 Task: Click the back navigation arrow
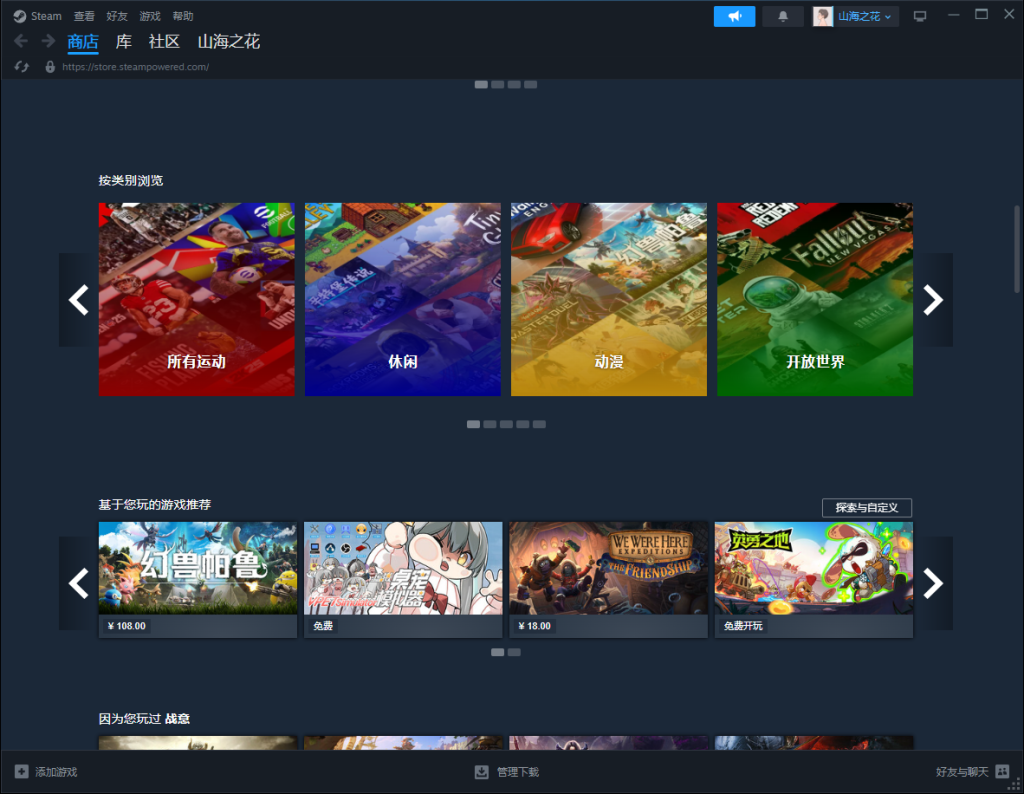coord(21,41)
